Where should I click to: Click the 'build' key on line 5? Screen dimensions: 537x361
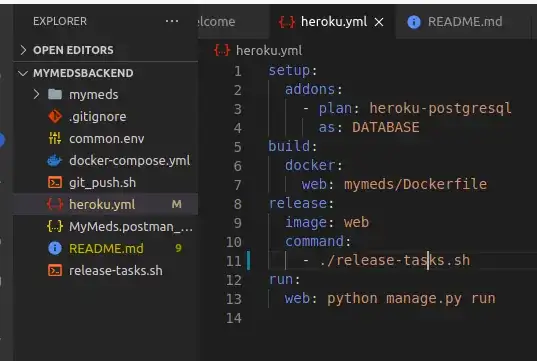click(x=289, y=146)
